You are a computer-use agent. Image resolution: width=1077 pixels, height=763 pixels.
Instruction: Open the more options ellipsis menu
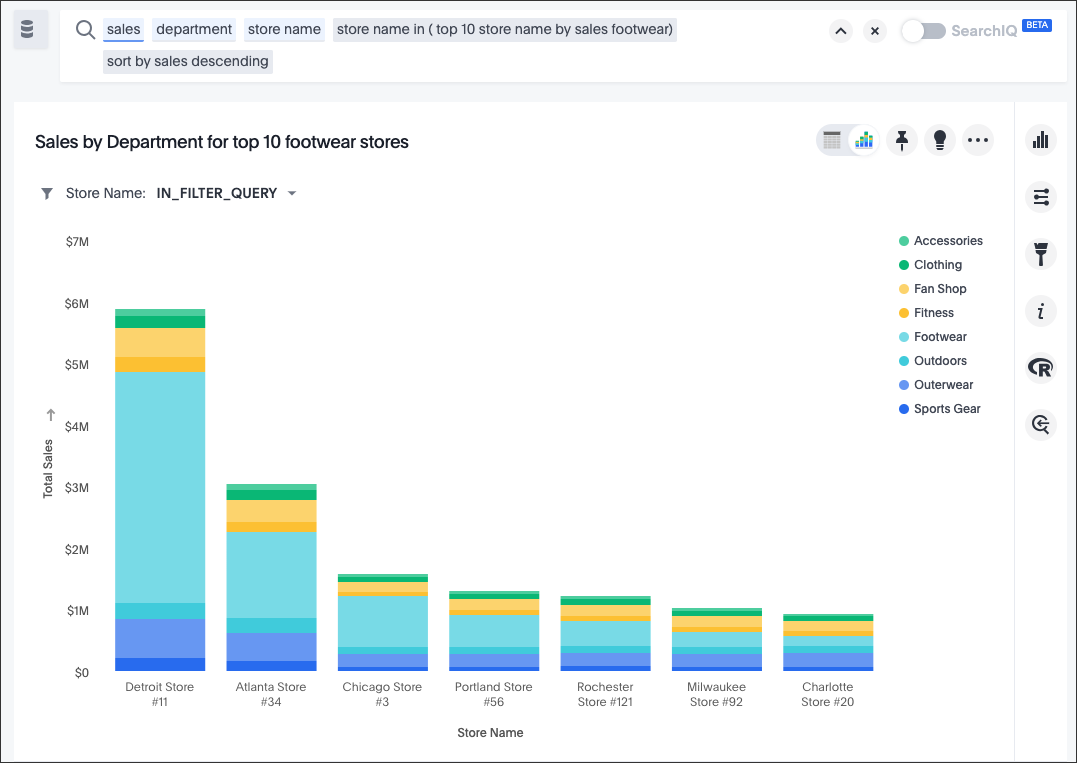coord(977,141)
